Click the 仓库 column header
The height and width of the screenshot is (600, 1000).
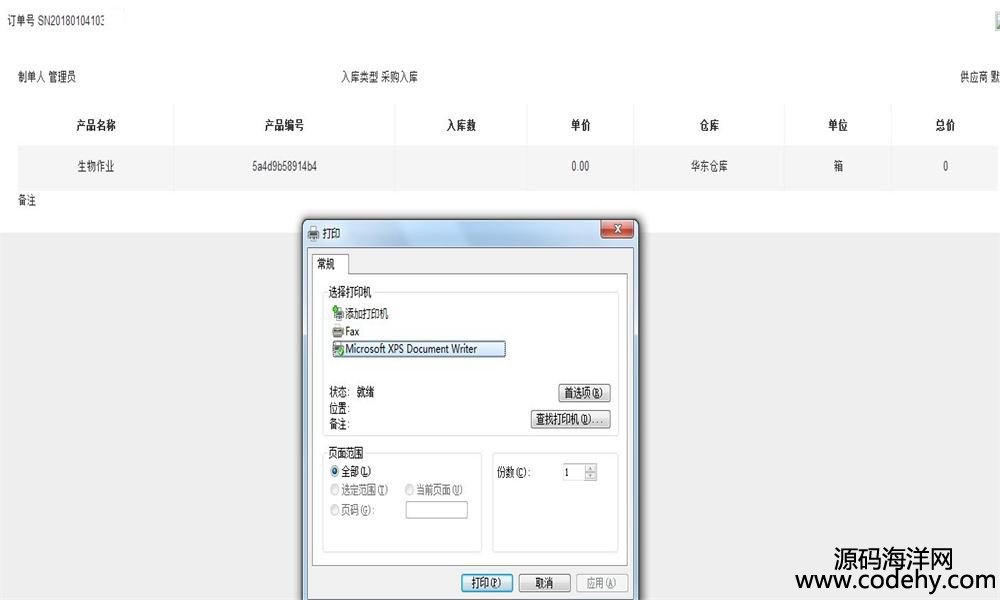click(709, 126)
